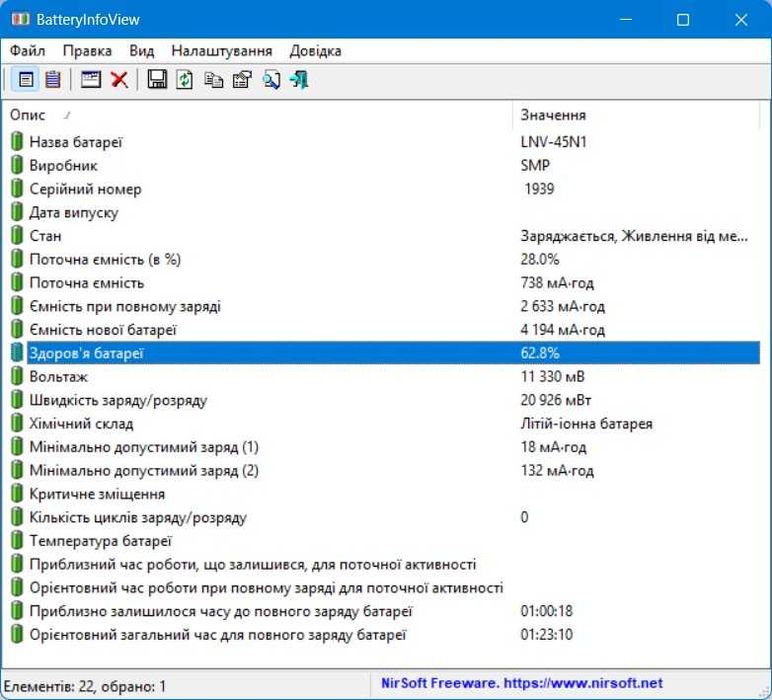Screen dimensions: 772x700
Task: Save selected items with the floppy disk icon
Action: coord(157,79)
